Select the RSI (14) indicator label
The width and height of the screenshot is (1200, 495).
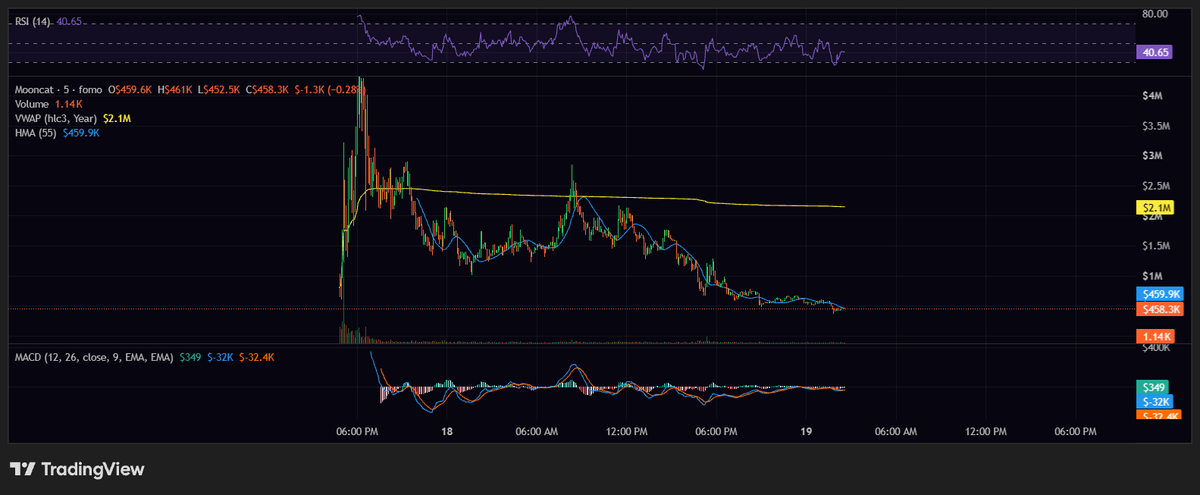click(x=32, y=21)
